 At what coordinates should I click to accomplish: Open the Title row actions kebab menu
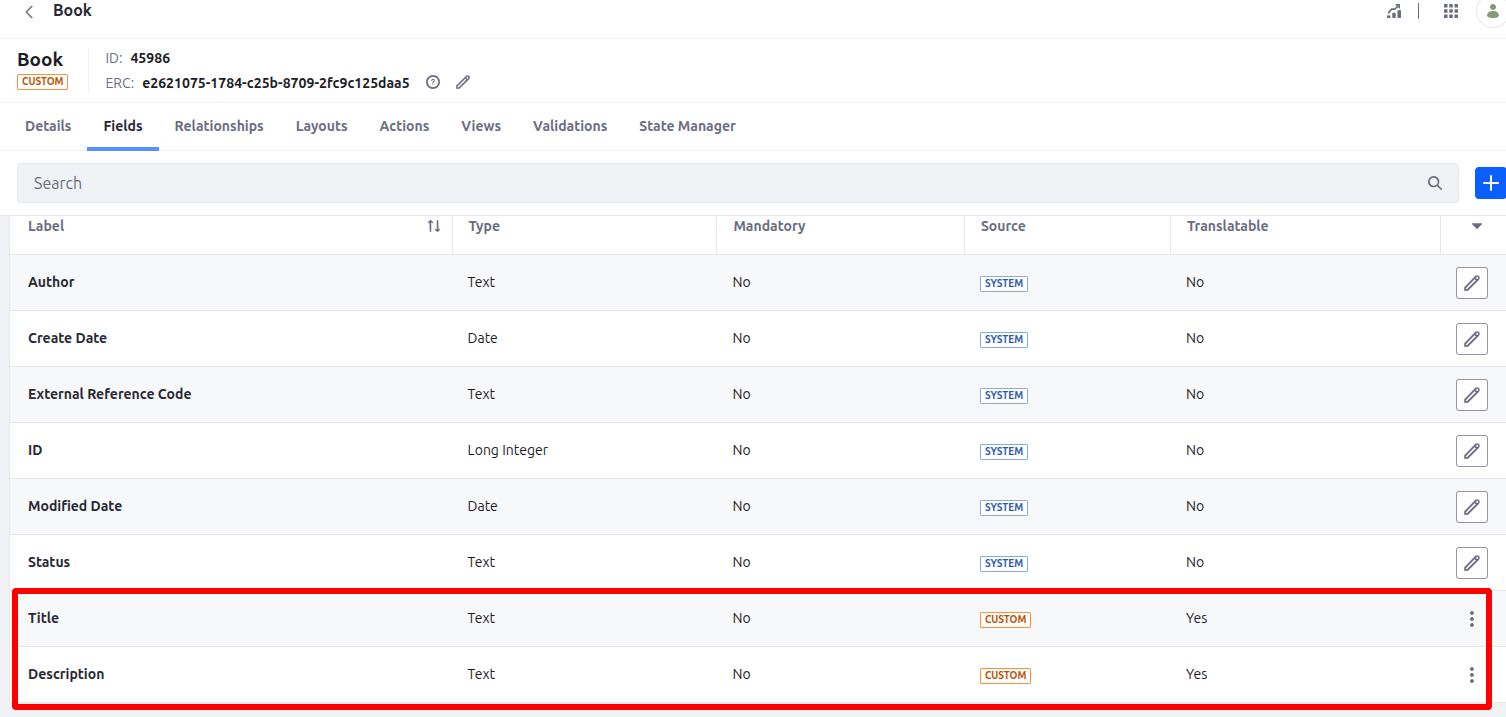coord(1471,619)
